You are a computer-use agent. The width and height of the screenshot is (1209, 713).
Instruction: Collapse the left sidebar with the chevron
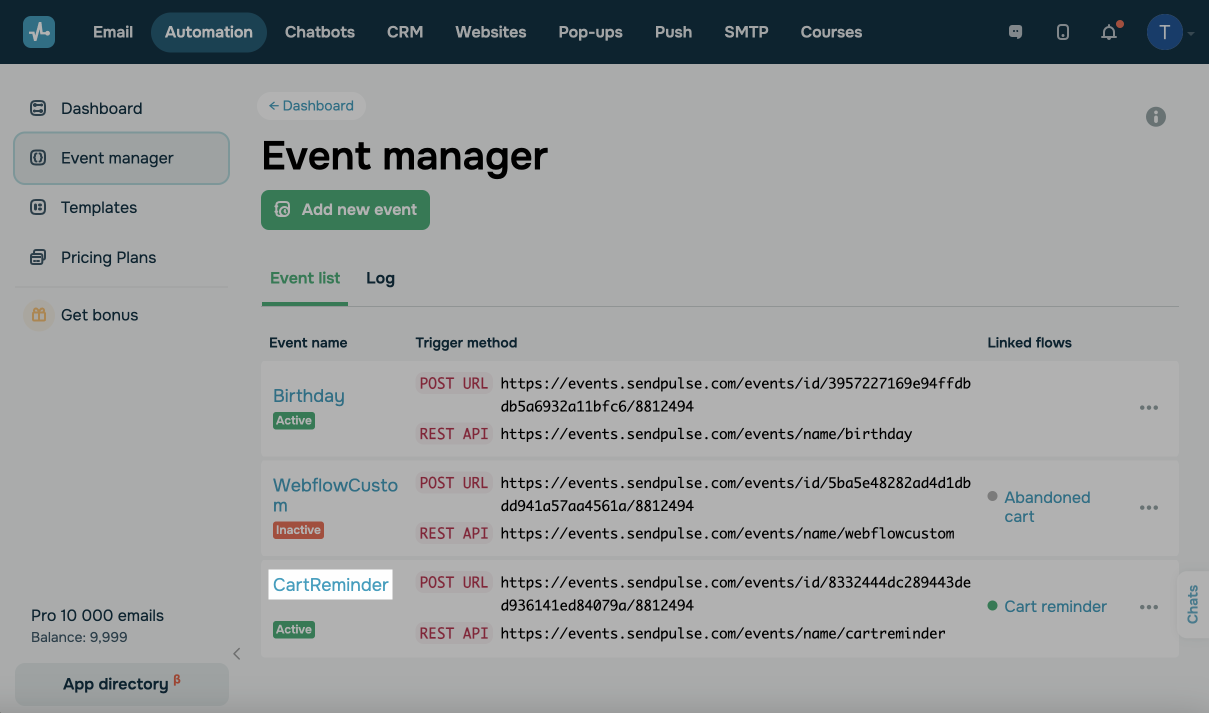coord(237,654)
